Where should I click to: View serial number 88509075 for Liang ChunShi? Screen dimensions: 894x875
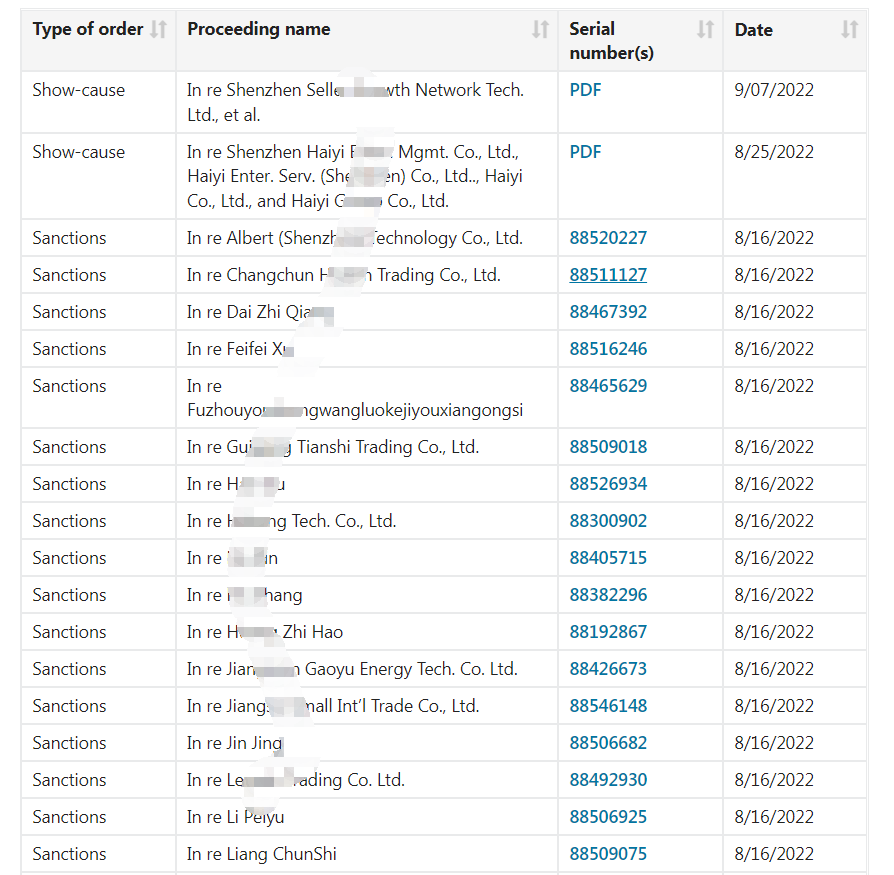(x=608, y=854)
